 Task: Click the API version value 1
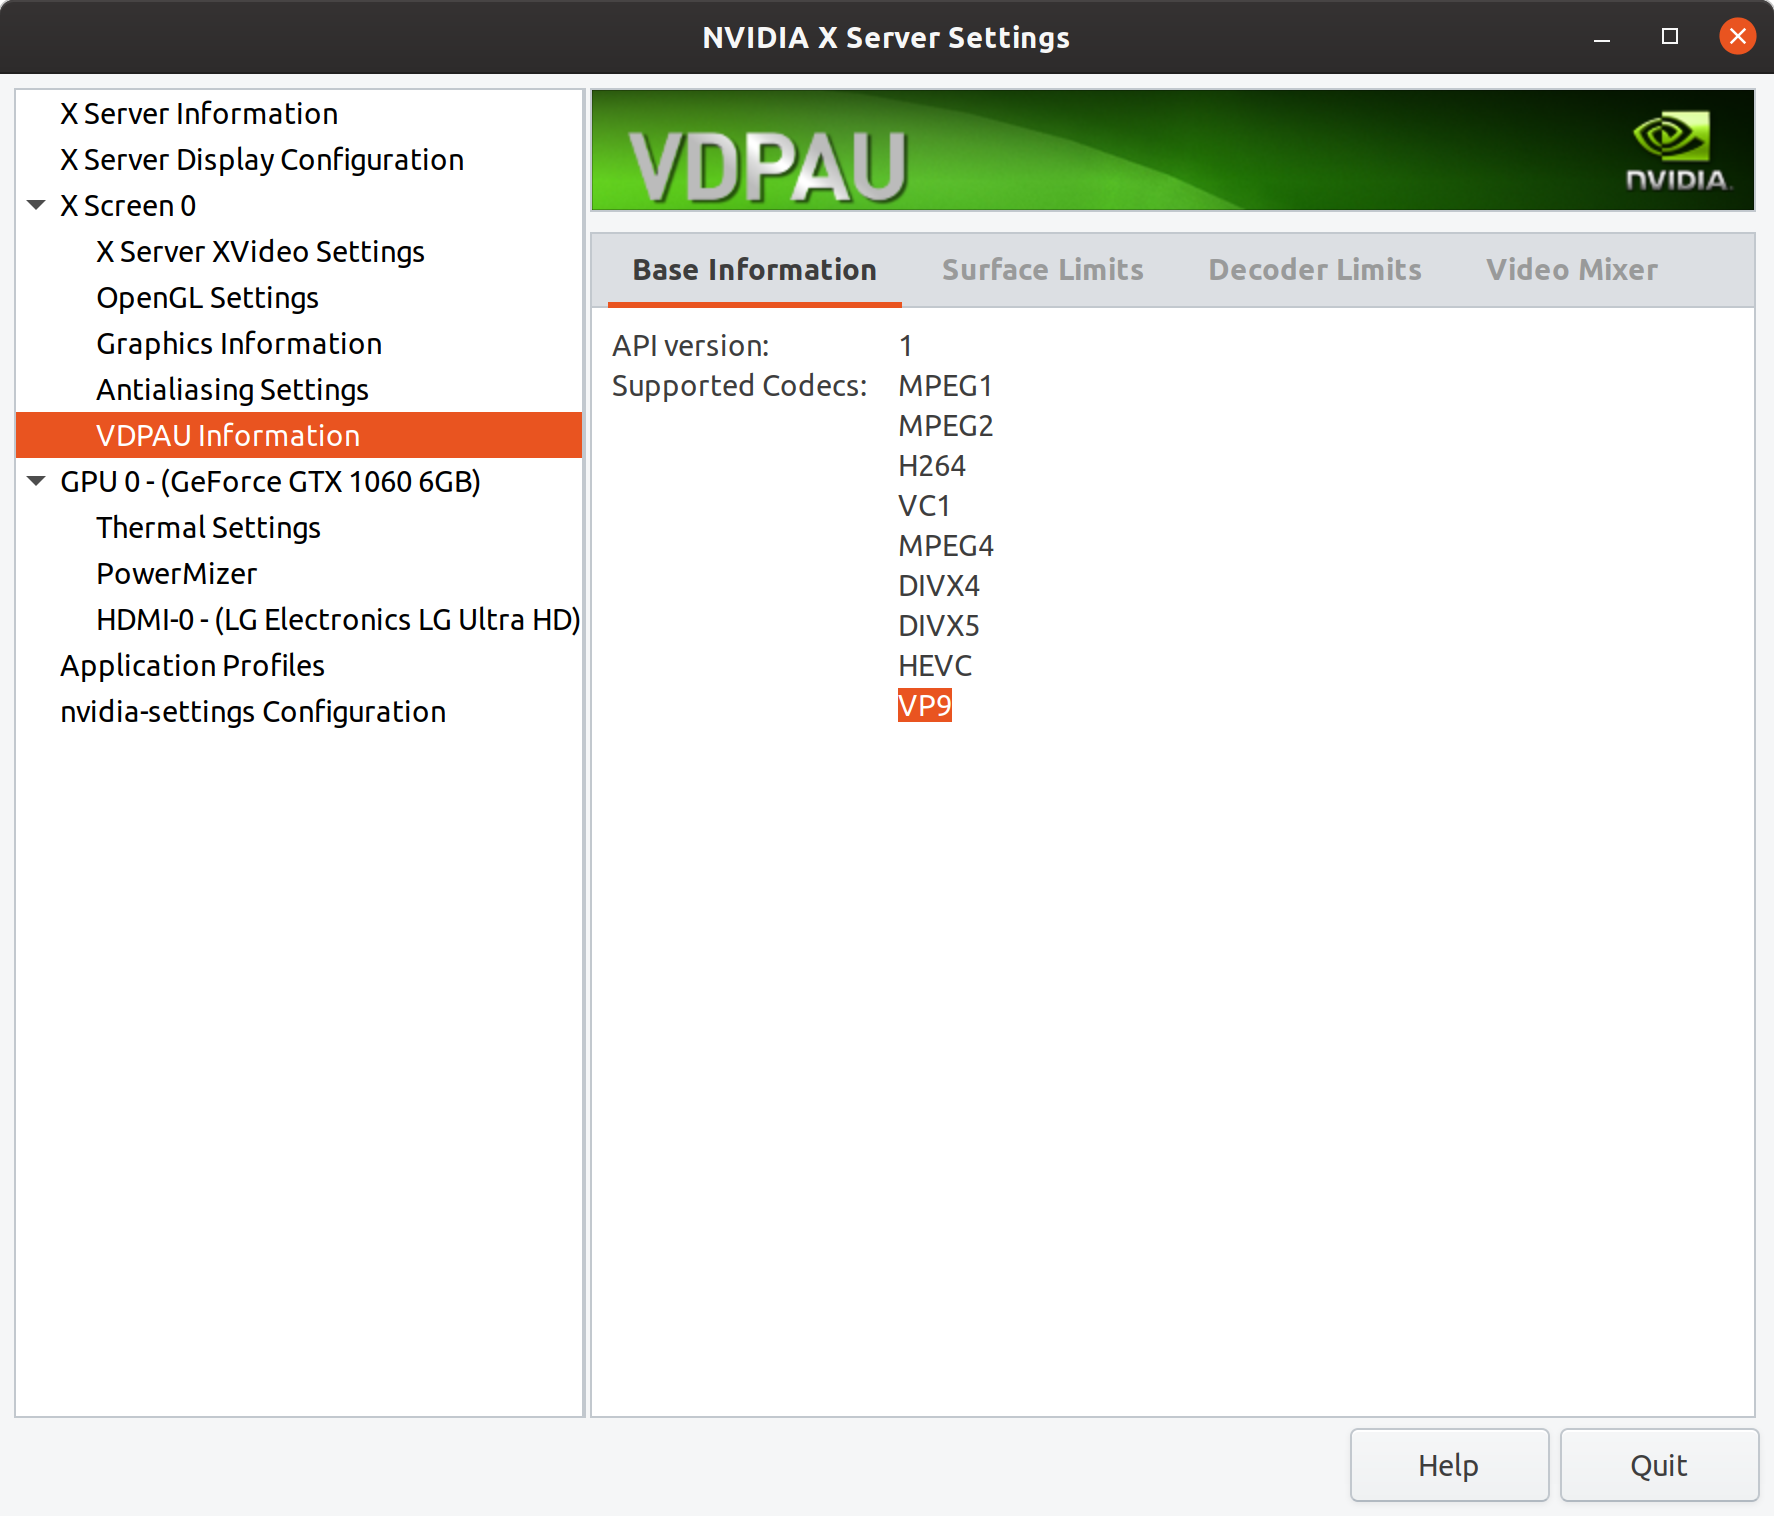905,345
